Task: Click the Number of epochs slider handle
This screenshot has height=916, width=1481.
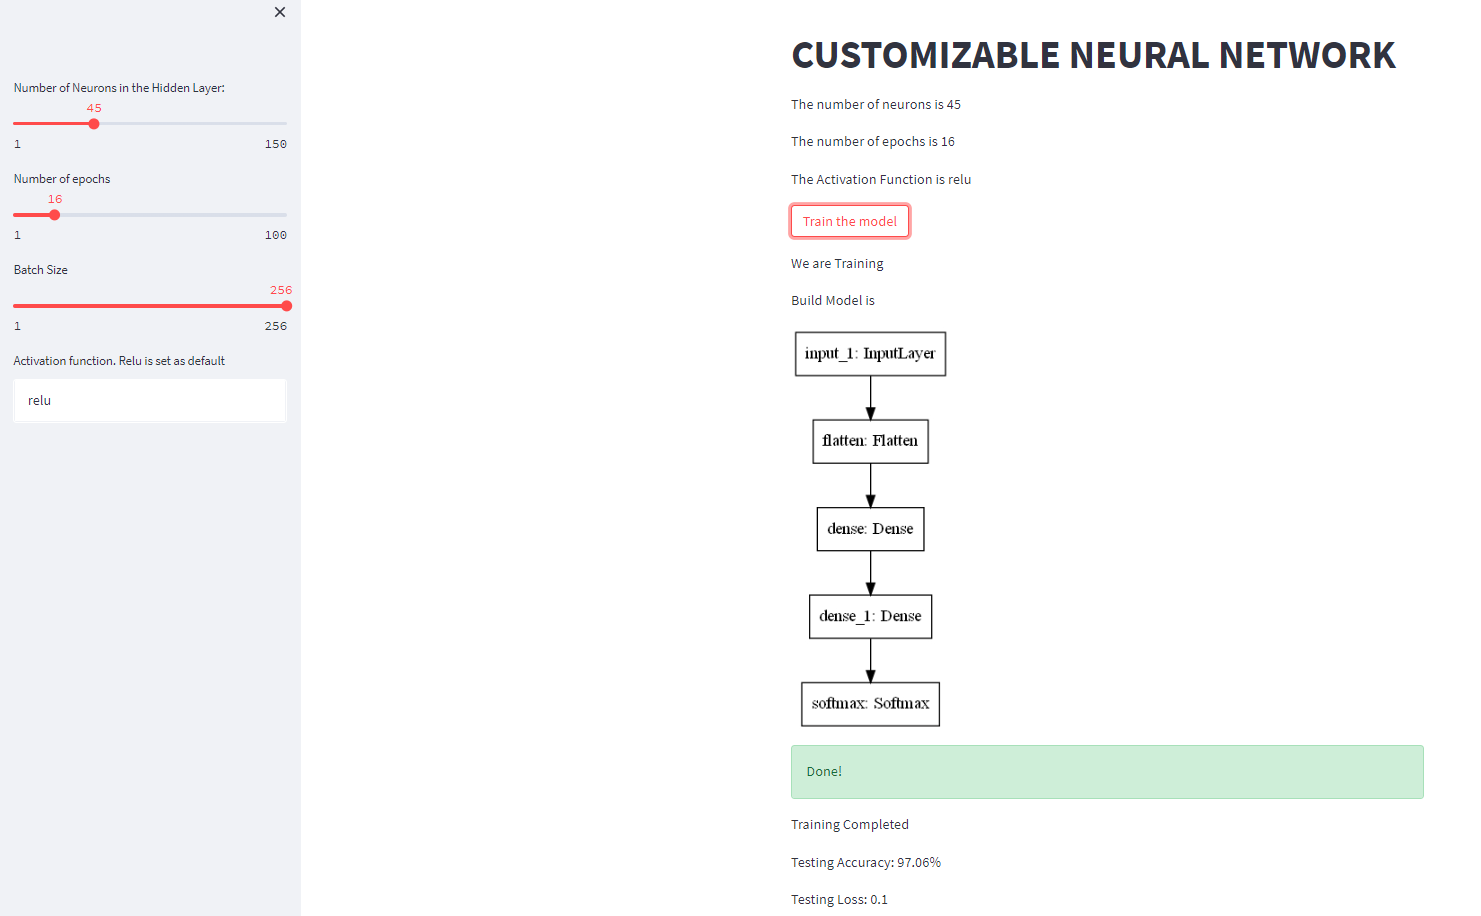Action: [53, 214]
